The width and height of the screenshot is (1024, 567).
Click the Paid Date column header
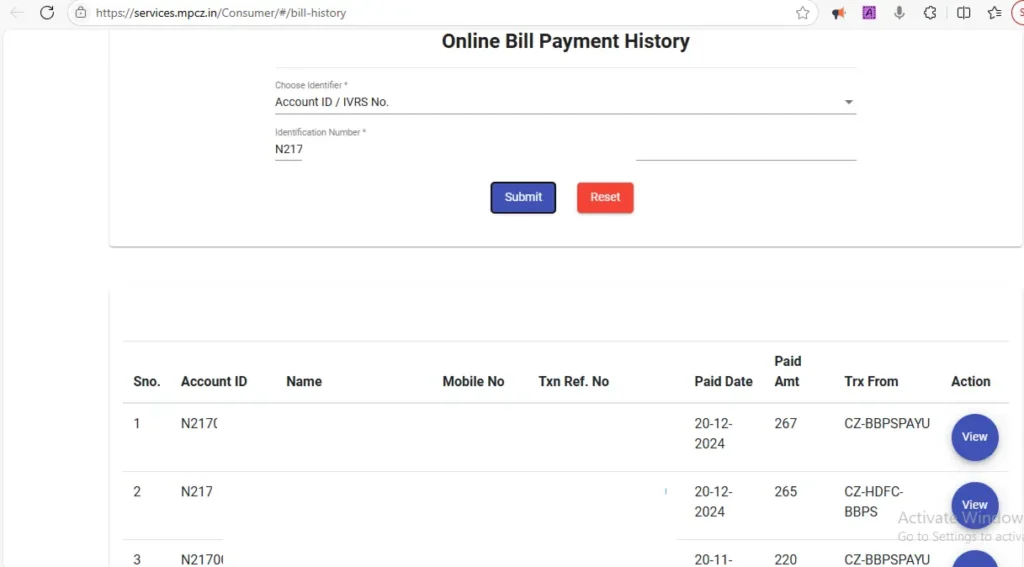723,381
